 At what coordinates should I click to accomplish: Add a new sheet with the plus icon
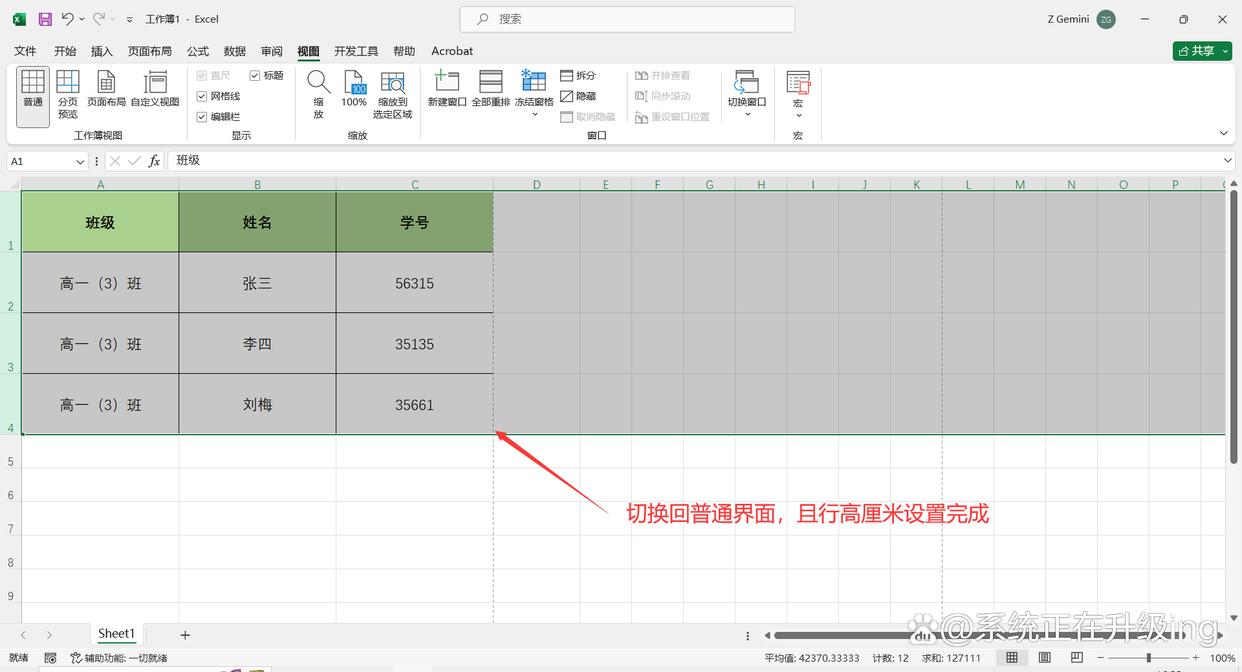(185, 635)
